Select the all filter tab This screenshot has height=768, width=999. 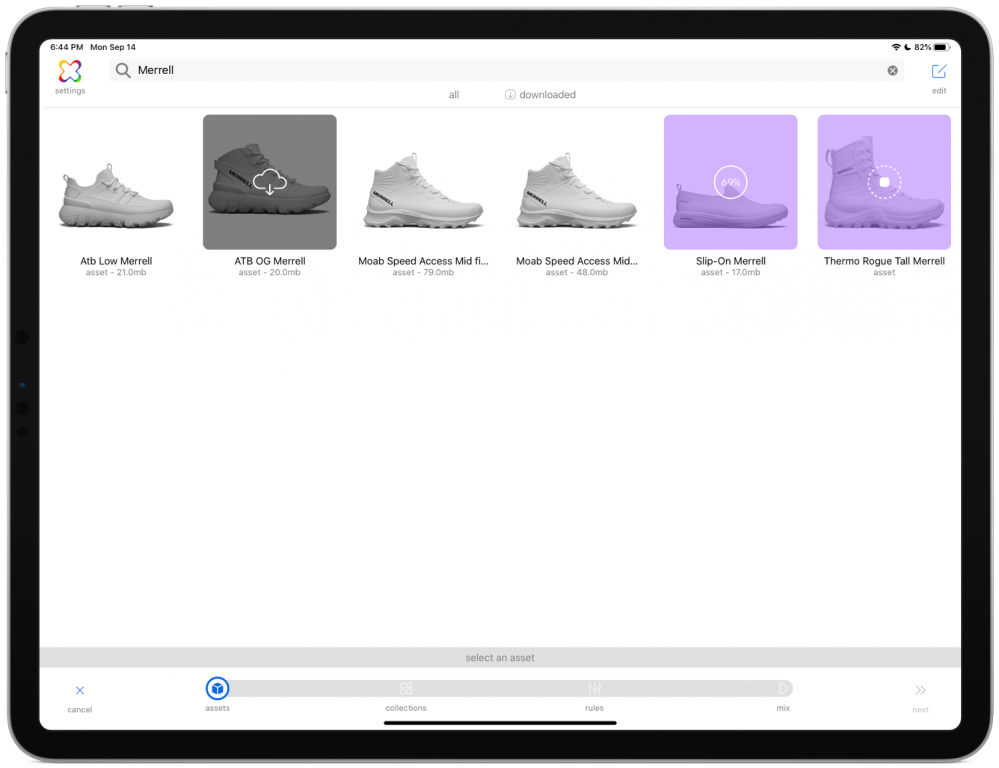[x=454, y=94]
